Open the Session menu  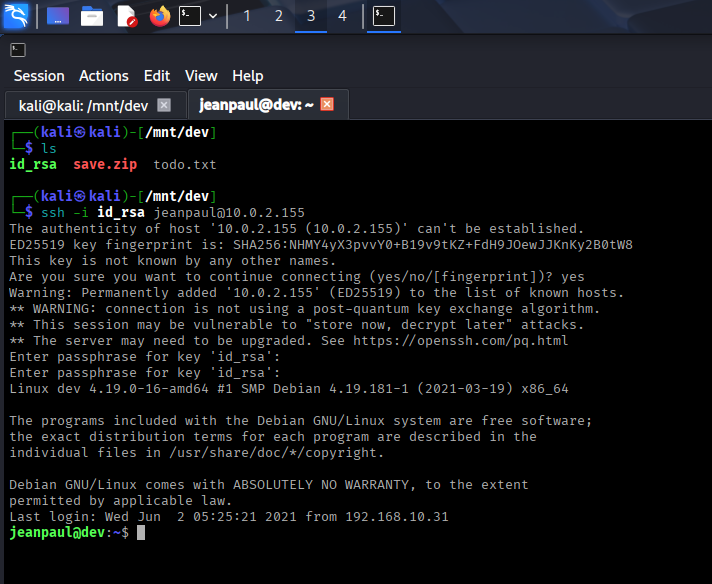tap(39, 76)
